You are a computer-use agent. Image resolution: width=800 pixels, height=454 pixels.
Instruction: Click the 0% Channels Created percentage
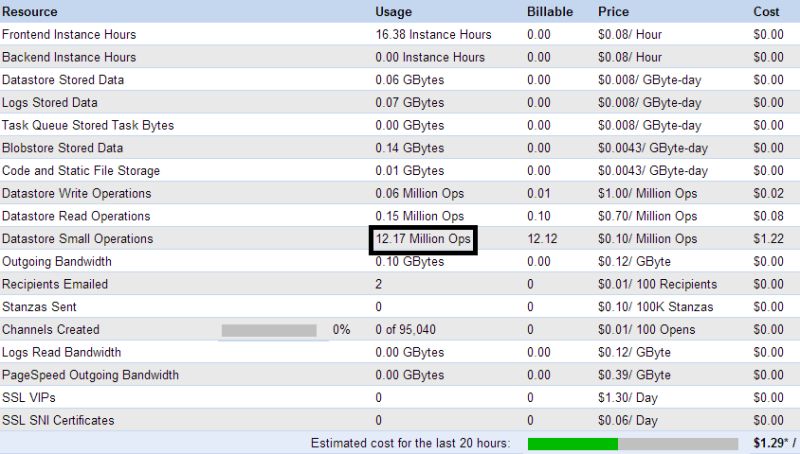click(341, 330)
